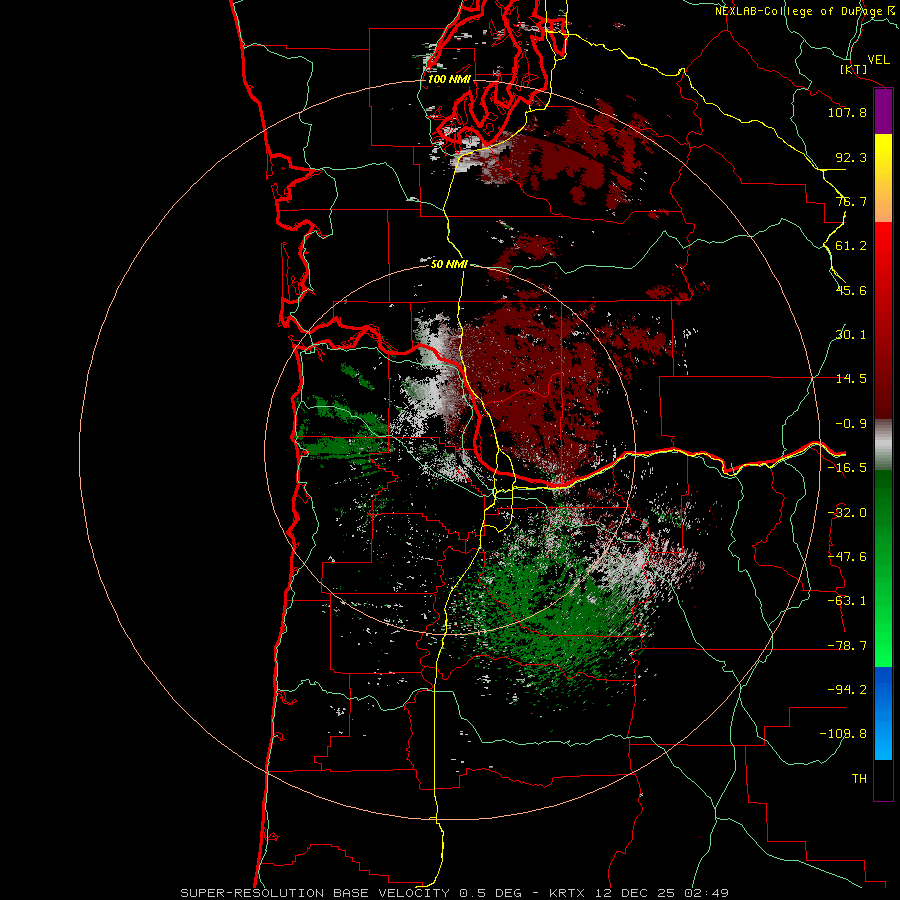900x900 pixels.
Task: Click the [KT] units label
Action: pos(854,69)
